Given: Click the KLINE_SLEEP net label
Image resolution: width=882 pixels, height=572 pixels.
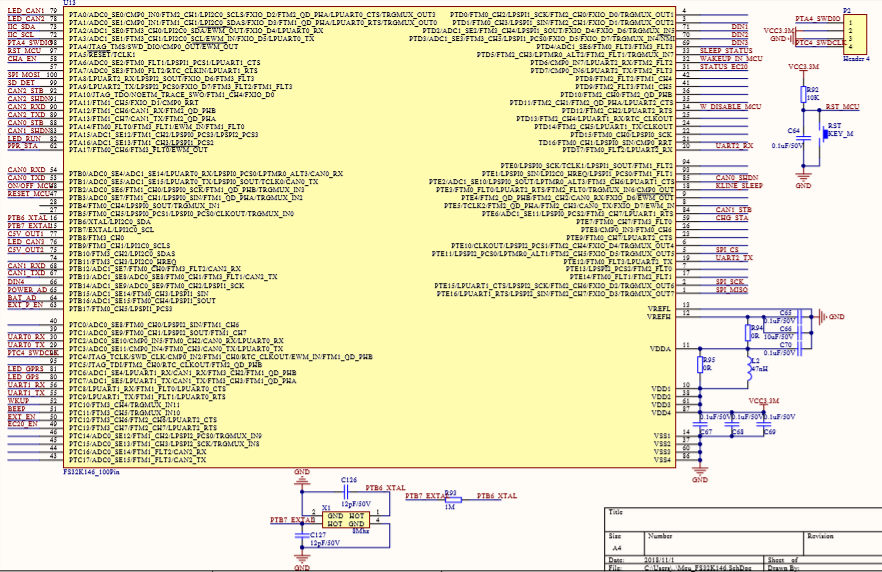Looking at the screenshot, I should (739, 186).
